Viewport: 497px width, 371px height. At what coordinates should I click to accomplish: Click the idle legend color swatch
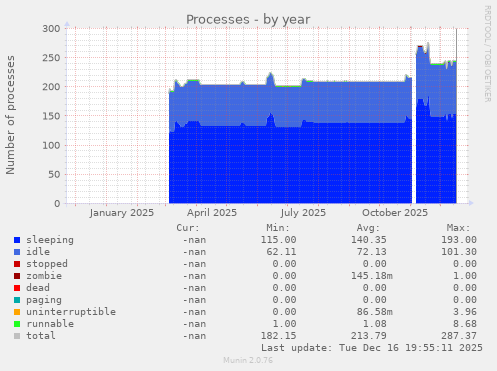pos(17,252)
